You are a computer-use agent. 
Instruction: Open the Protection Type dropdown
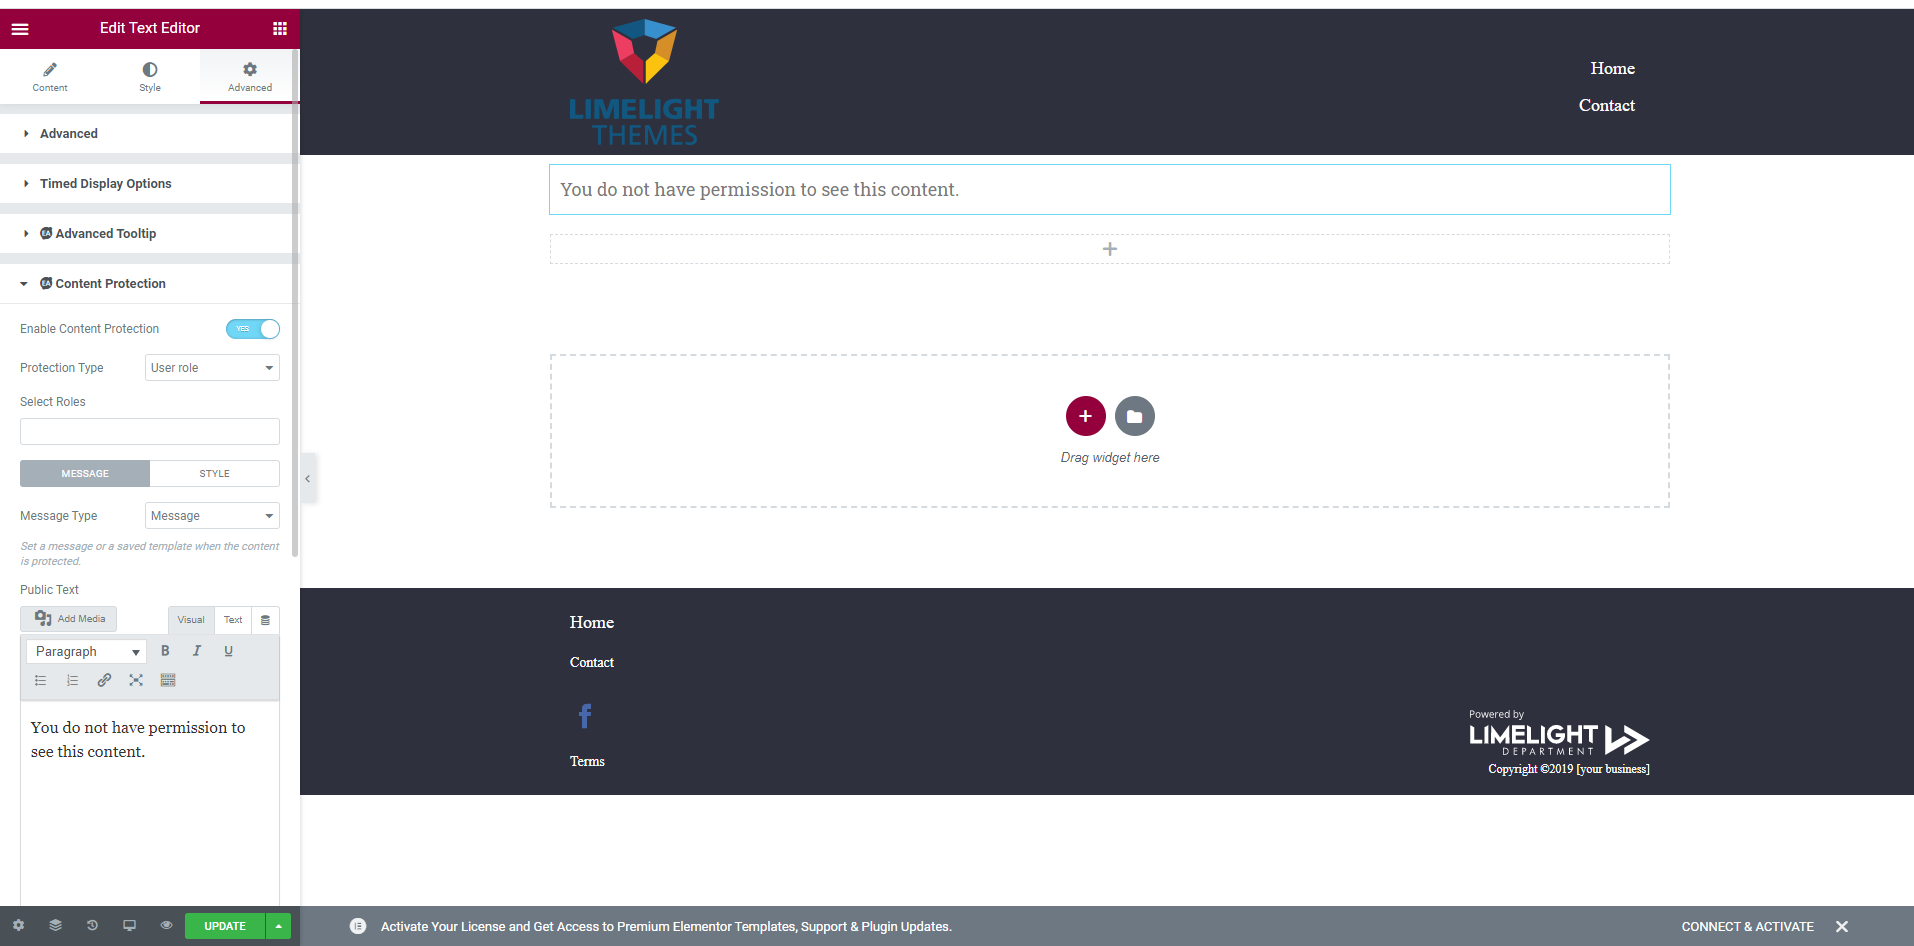pyautogui.click(x=212, y=368)
